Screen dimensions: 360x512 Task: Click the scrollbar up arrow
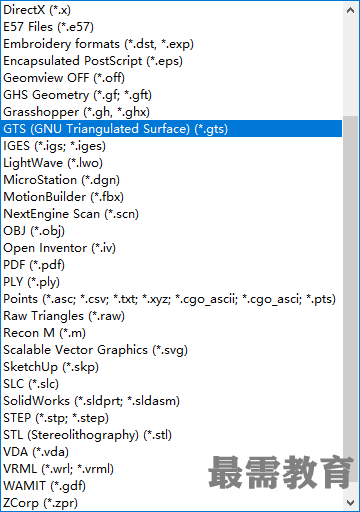click(x=350, y=10)
